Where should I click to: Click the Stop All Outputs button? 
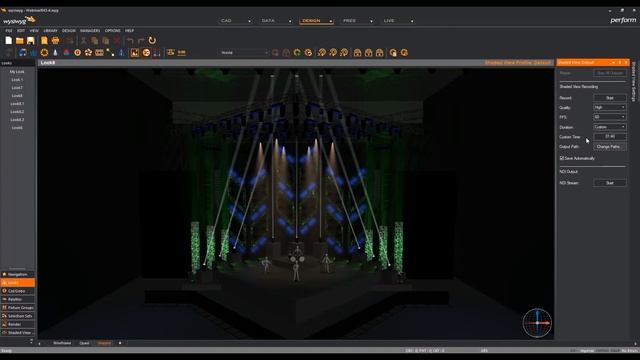point(609,73)
